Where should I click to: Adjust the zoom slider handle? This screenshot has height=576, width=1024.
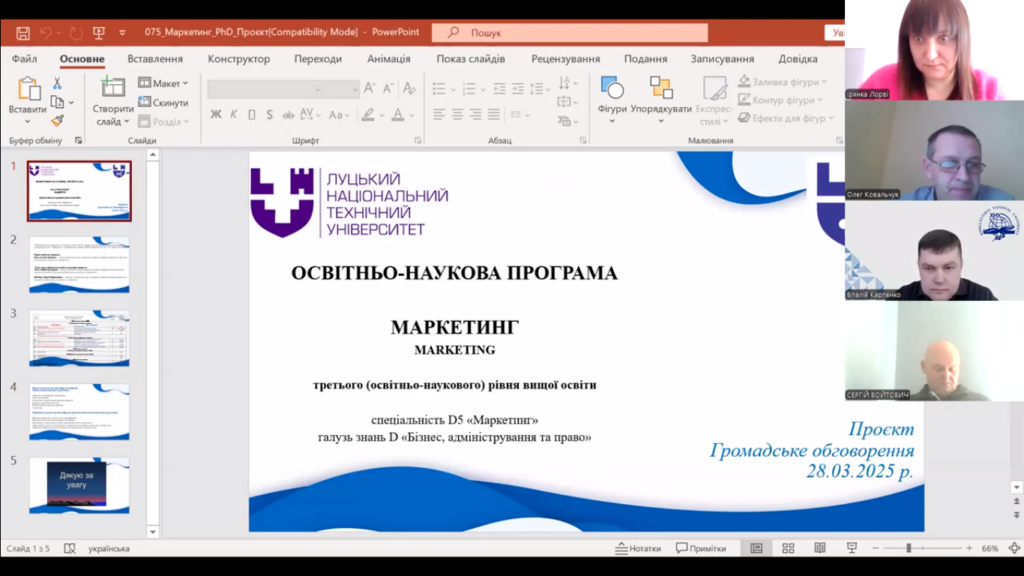tap(908, 549)
